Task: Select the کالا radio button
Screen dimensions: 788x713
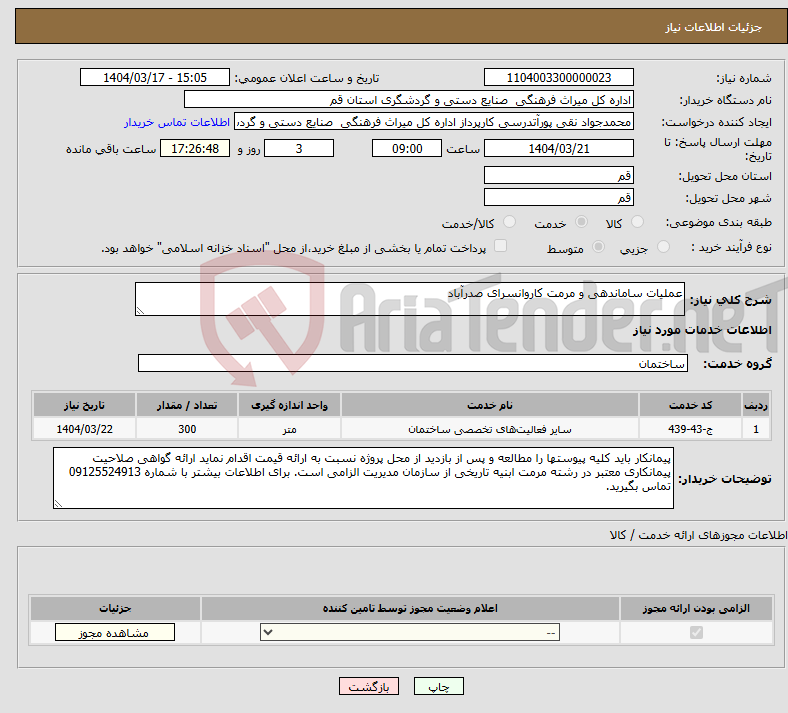Action: pos(637,222)
